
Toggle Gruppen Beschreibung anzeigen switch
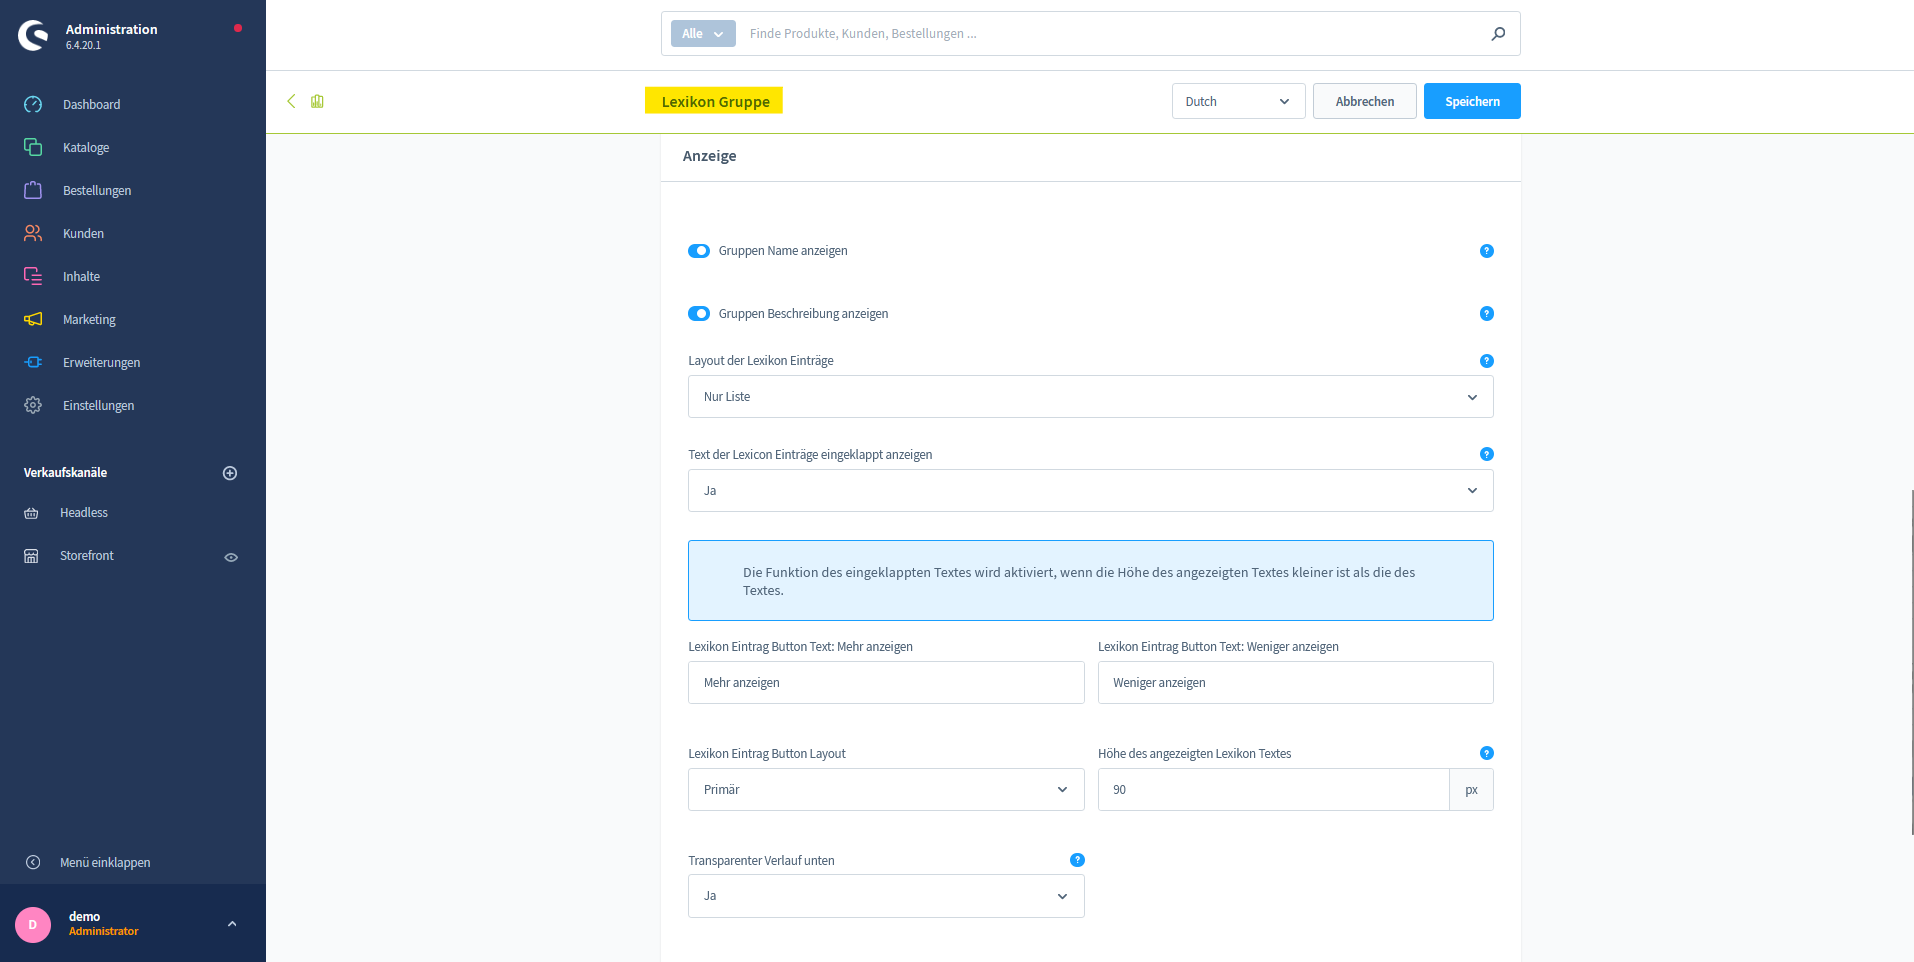(x=699, y=314)
